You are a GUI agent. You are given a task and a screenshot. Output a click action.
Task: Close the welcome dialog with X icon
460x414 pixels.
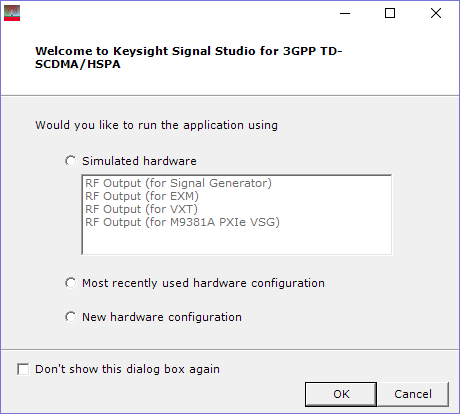pyautogui.click(x=436, y=13)
